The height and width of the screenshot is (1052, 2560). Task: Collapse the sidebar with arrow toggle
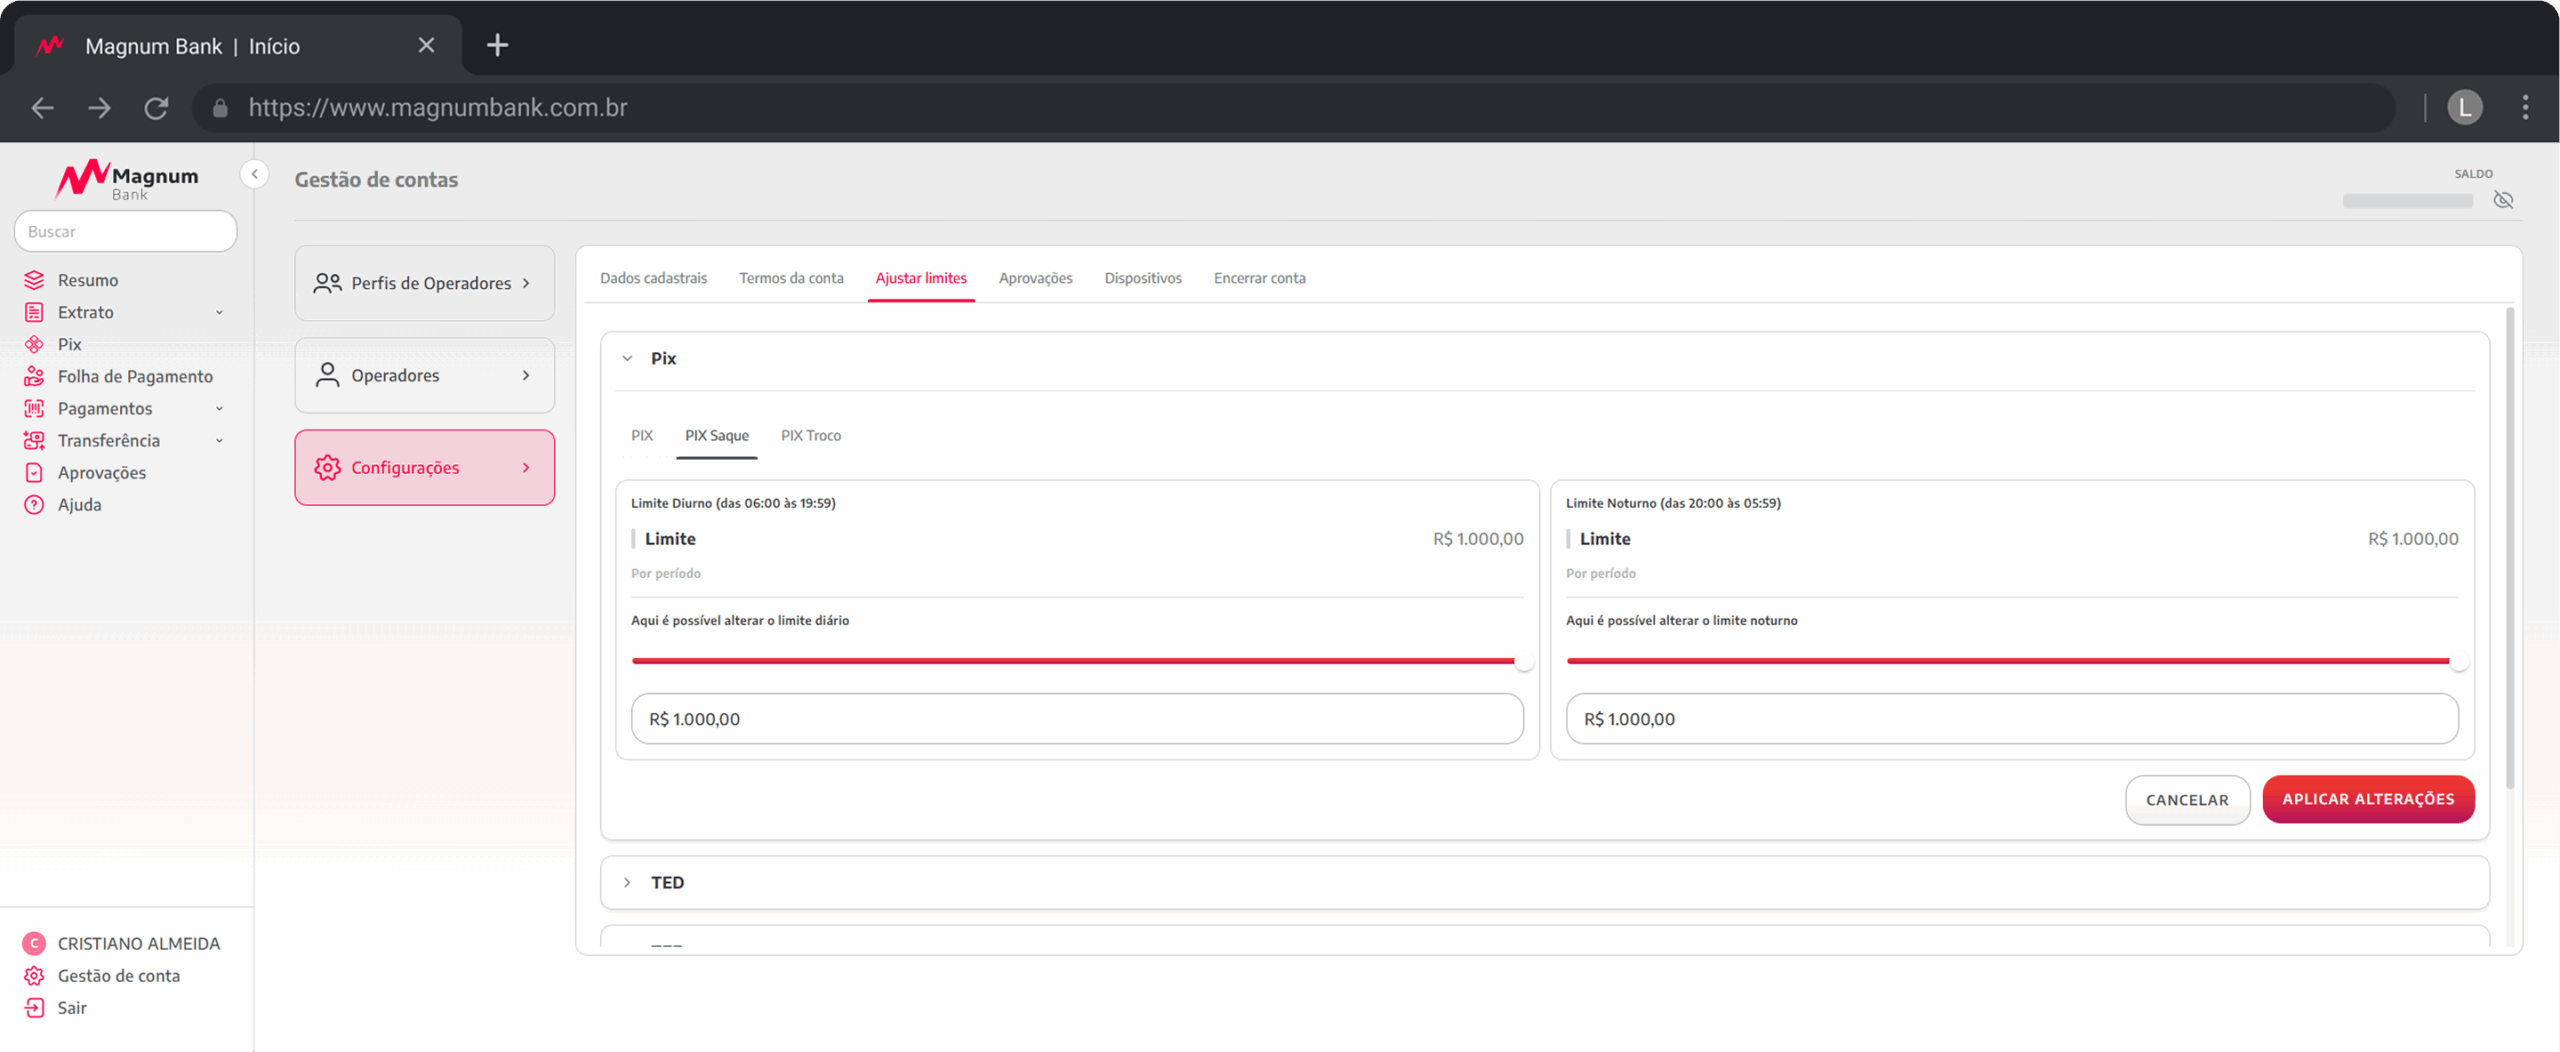coord(255,174)
